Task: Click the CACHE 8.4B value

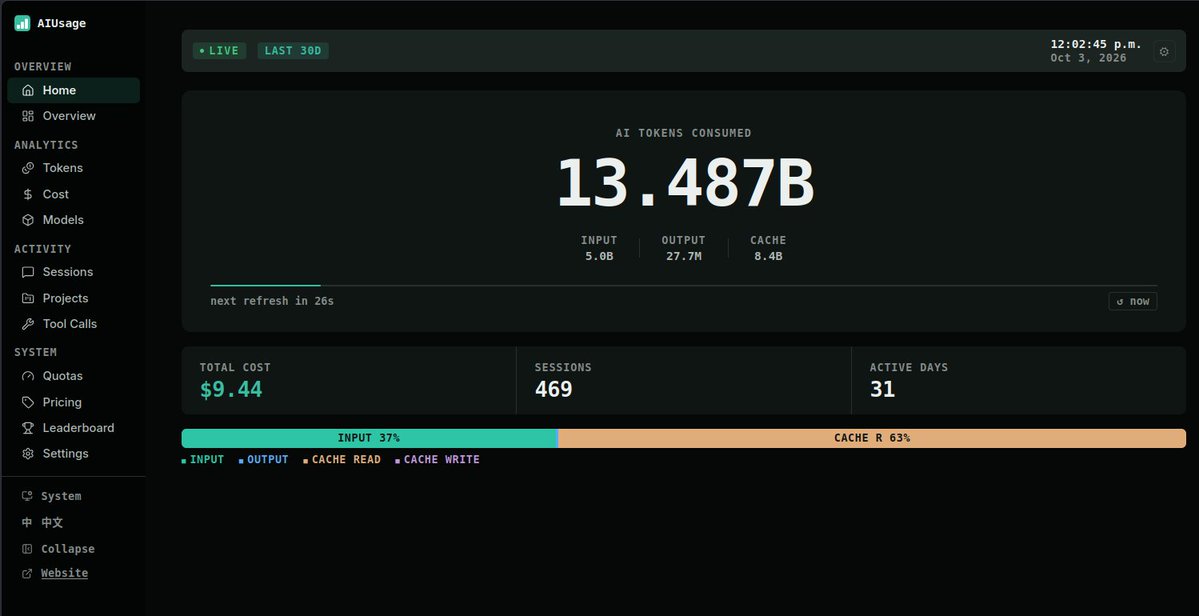Action: (768, 256)
